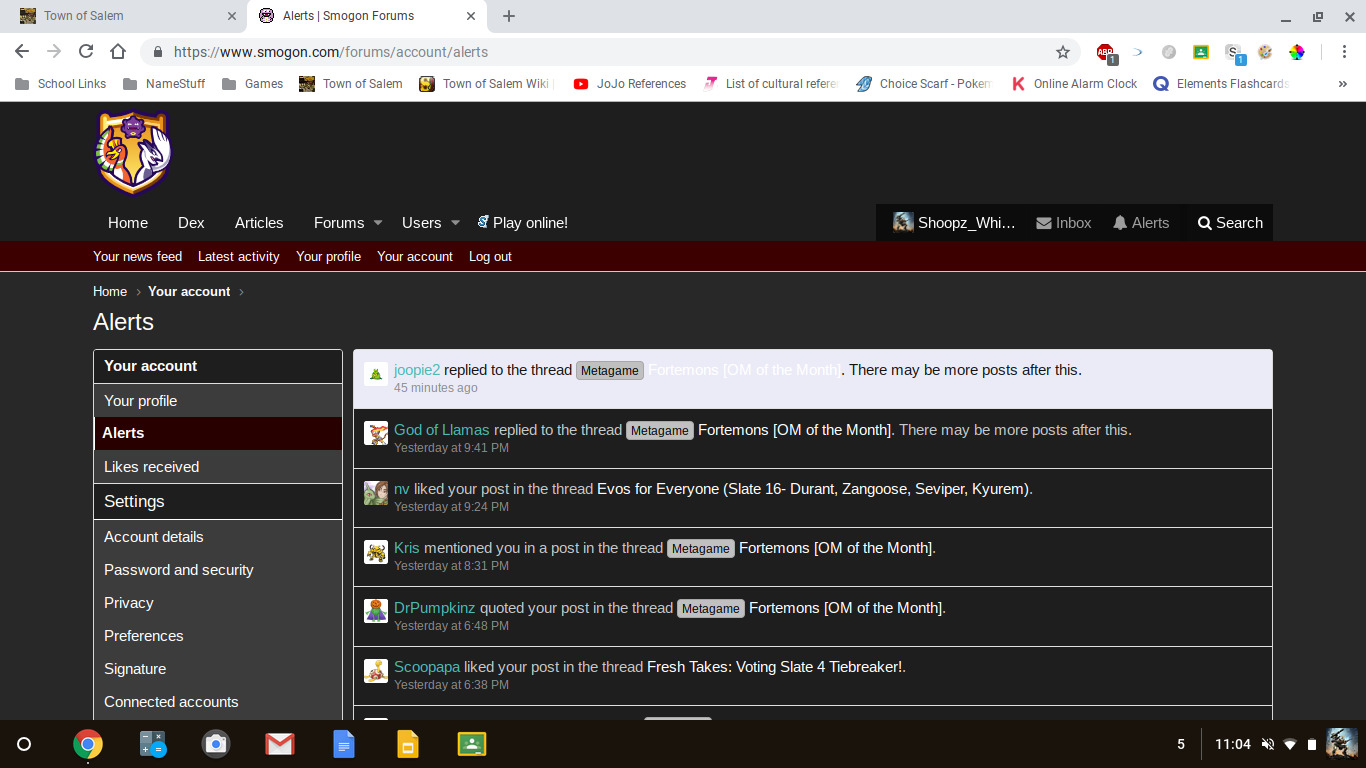Open the Search box

click(x=1230, y=223)
